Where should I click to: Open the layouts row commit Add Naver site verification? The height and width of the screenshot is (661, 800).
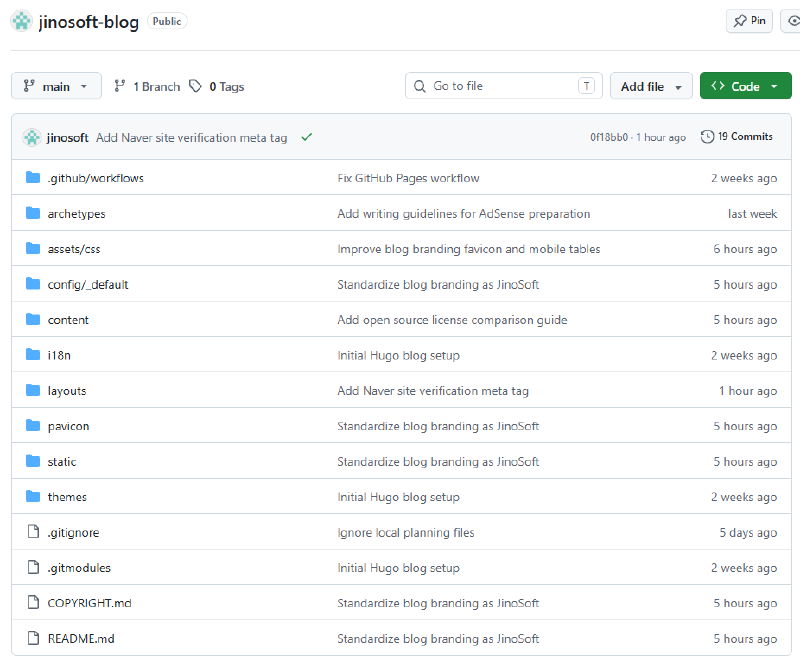pyautogui.click(x=433, y=391)
